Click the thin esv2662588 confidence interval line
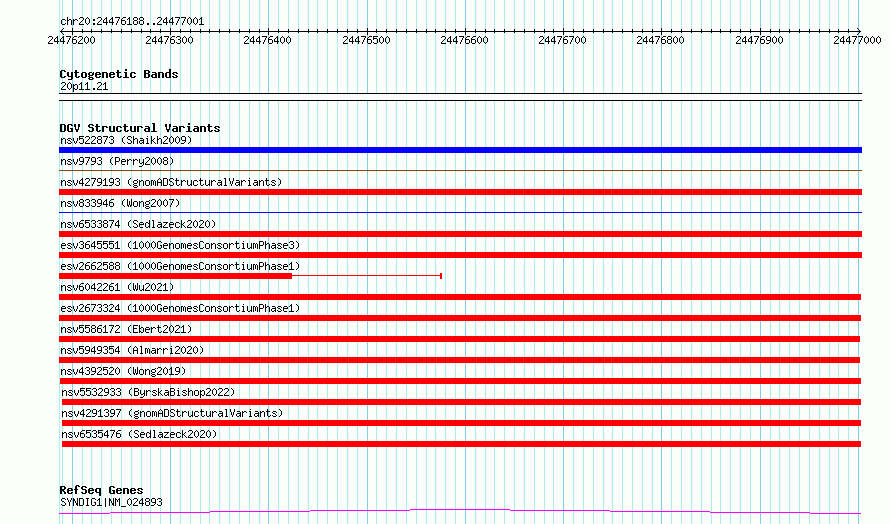Viewport: 890px width, 524px height. [367, 276]
